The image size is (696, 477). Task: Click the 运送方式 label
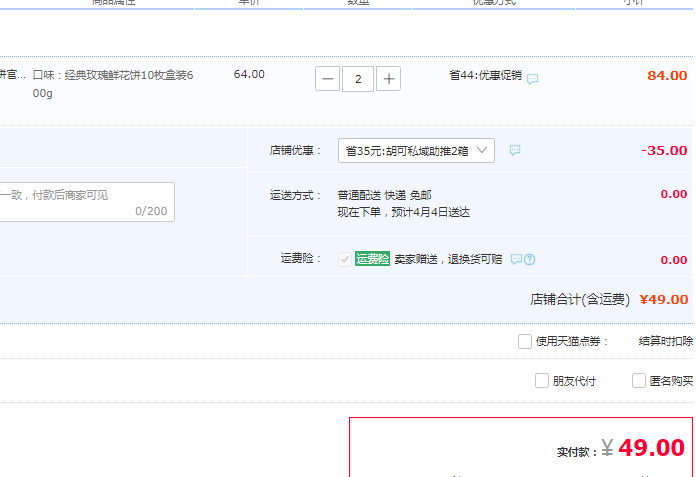[295, 195]
